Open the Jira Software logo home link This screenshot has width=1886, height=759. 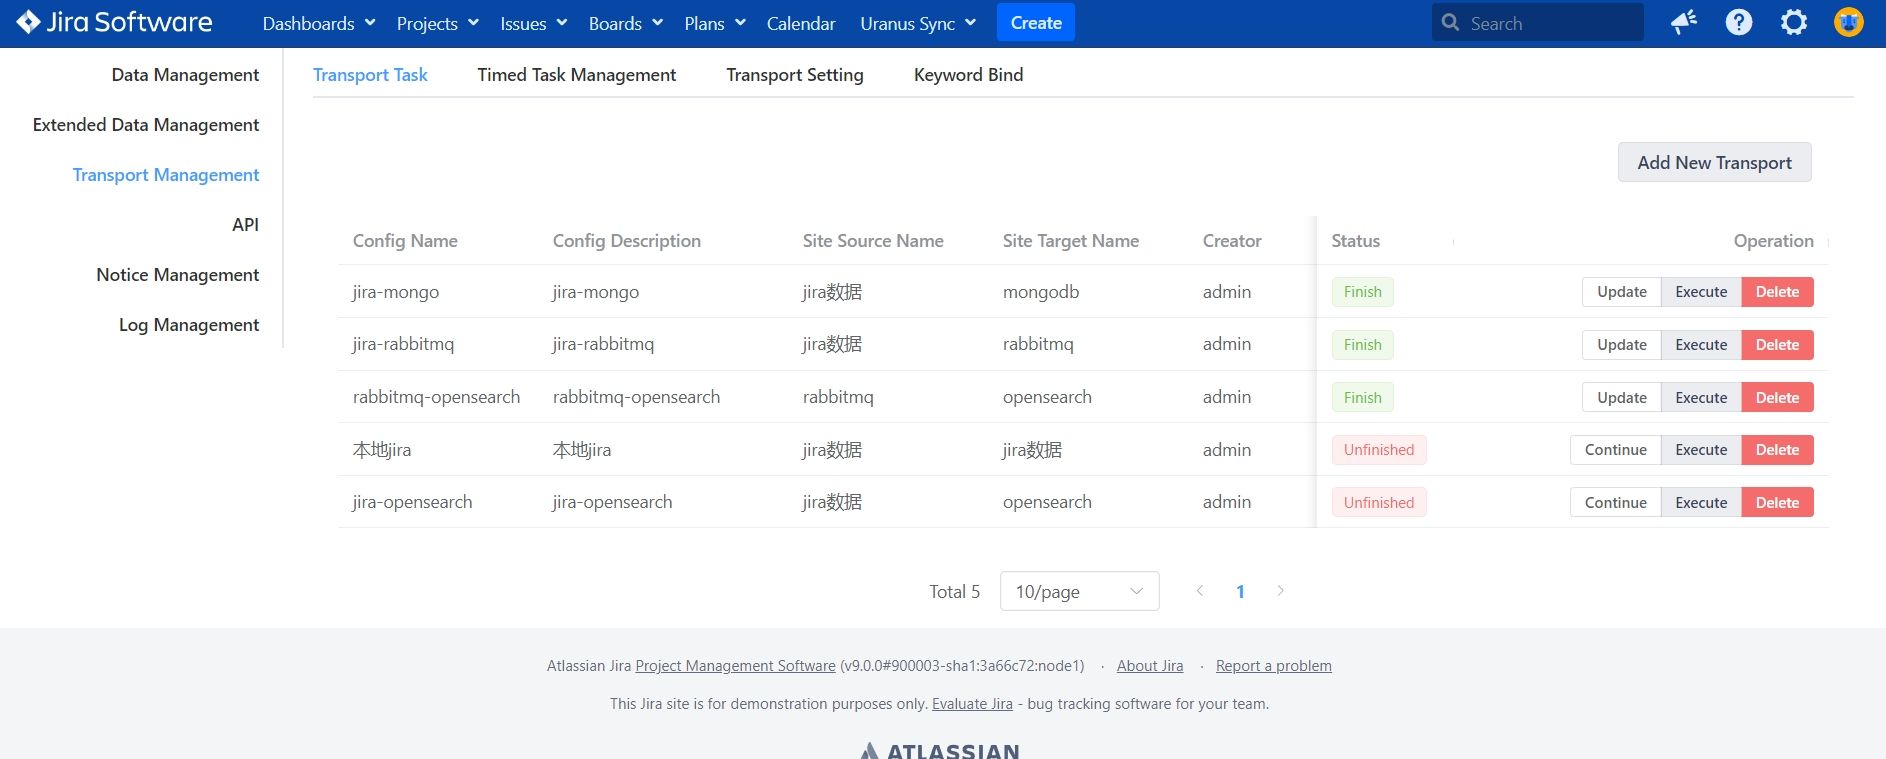pos(114,22)
